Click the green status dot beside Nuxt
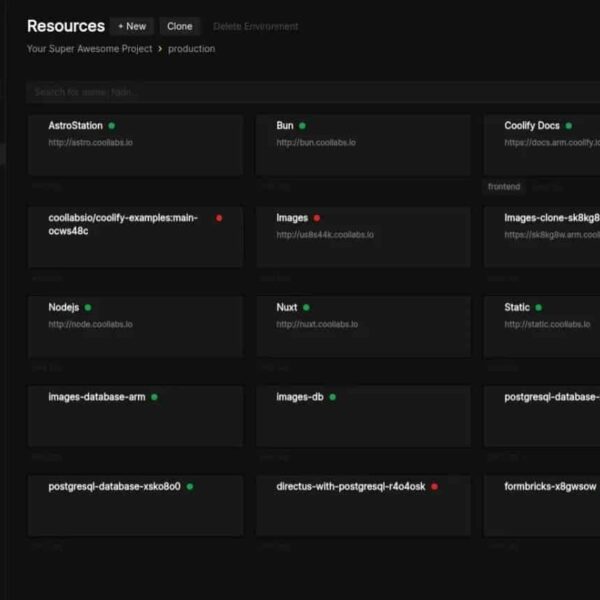This screenshot has height=600, width=600. 306,307
